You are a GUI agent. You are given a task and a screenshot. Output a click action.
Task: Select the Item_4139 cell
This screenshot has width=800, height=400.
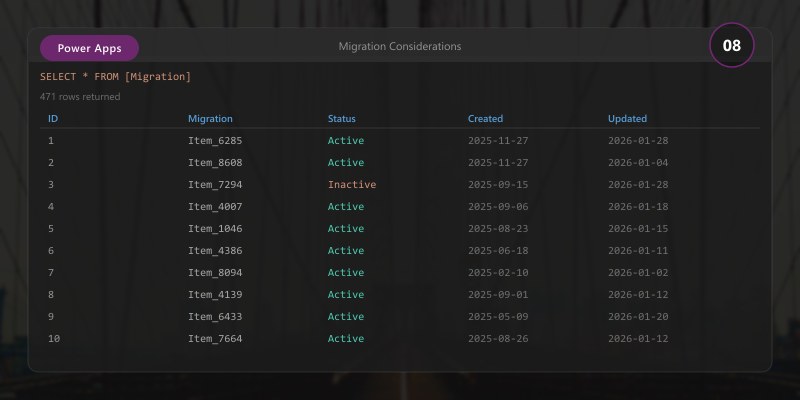coord(215,294)
